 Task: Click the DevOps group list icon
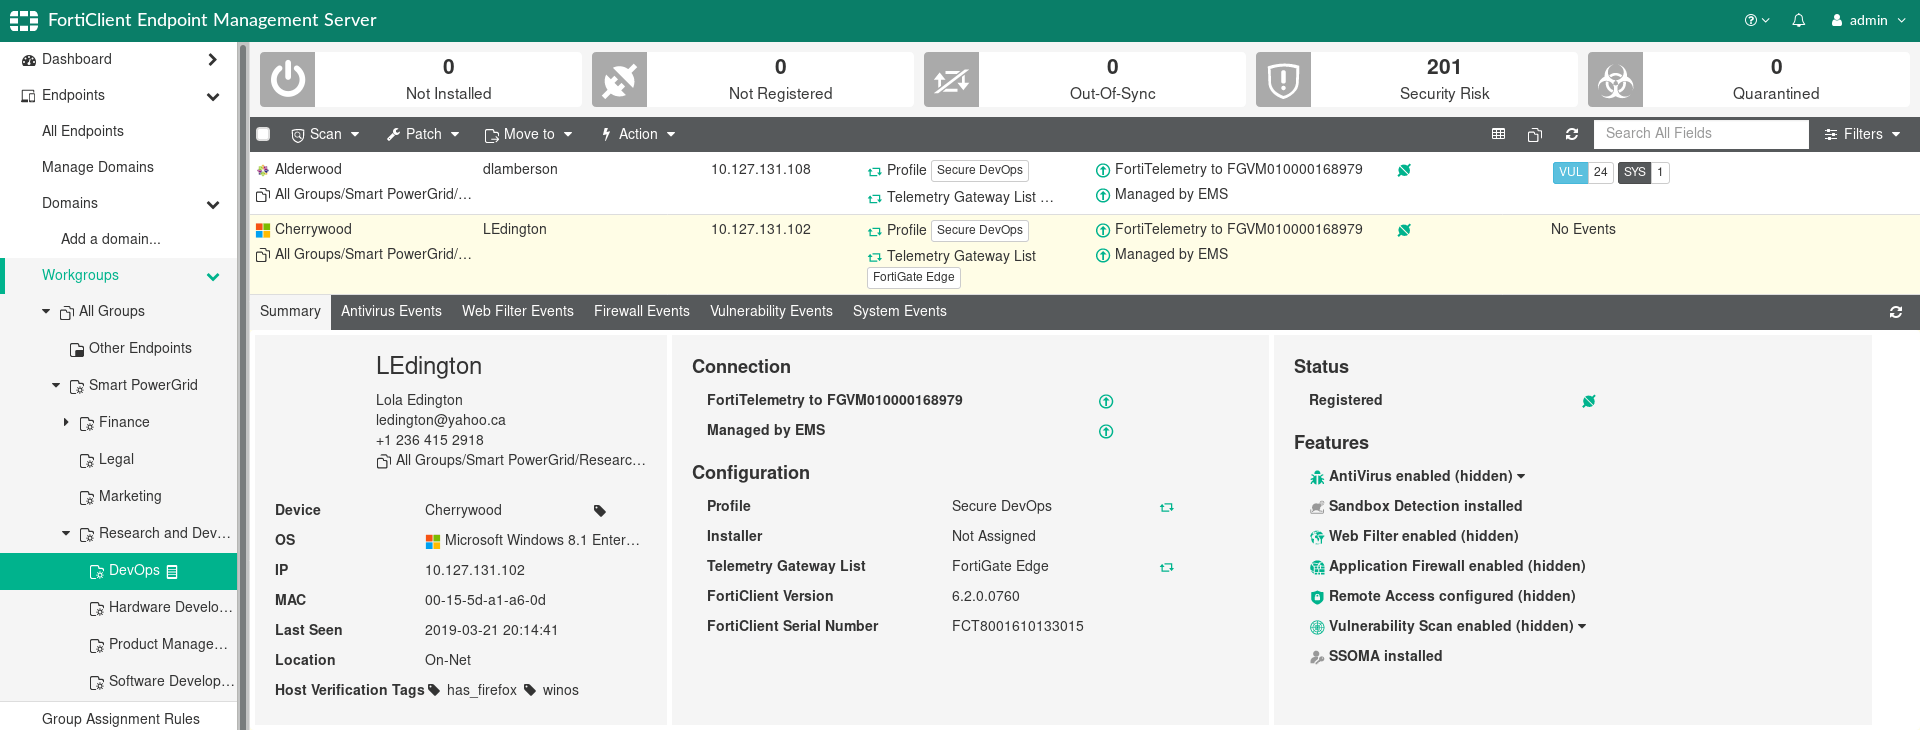point(172,571)
